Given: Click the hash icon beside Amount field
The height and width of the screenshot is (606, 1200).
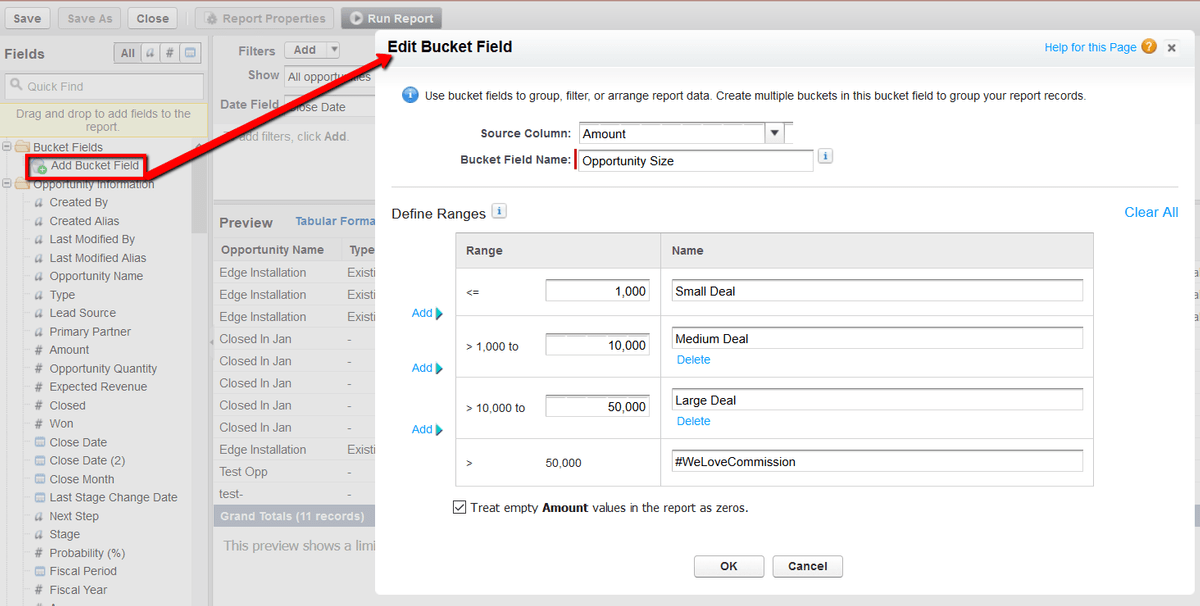Looking at the screenshot, I should point(39,350).
